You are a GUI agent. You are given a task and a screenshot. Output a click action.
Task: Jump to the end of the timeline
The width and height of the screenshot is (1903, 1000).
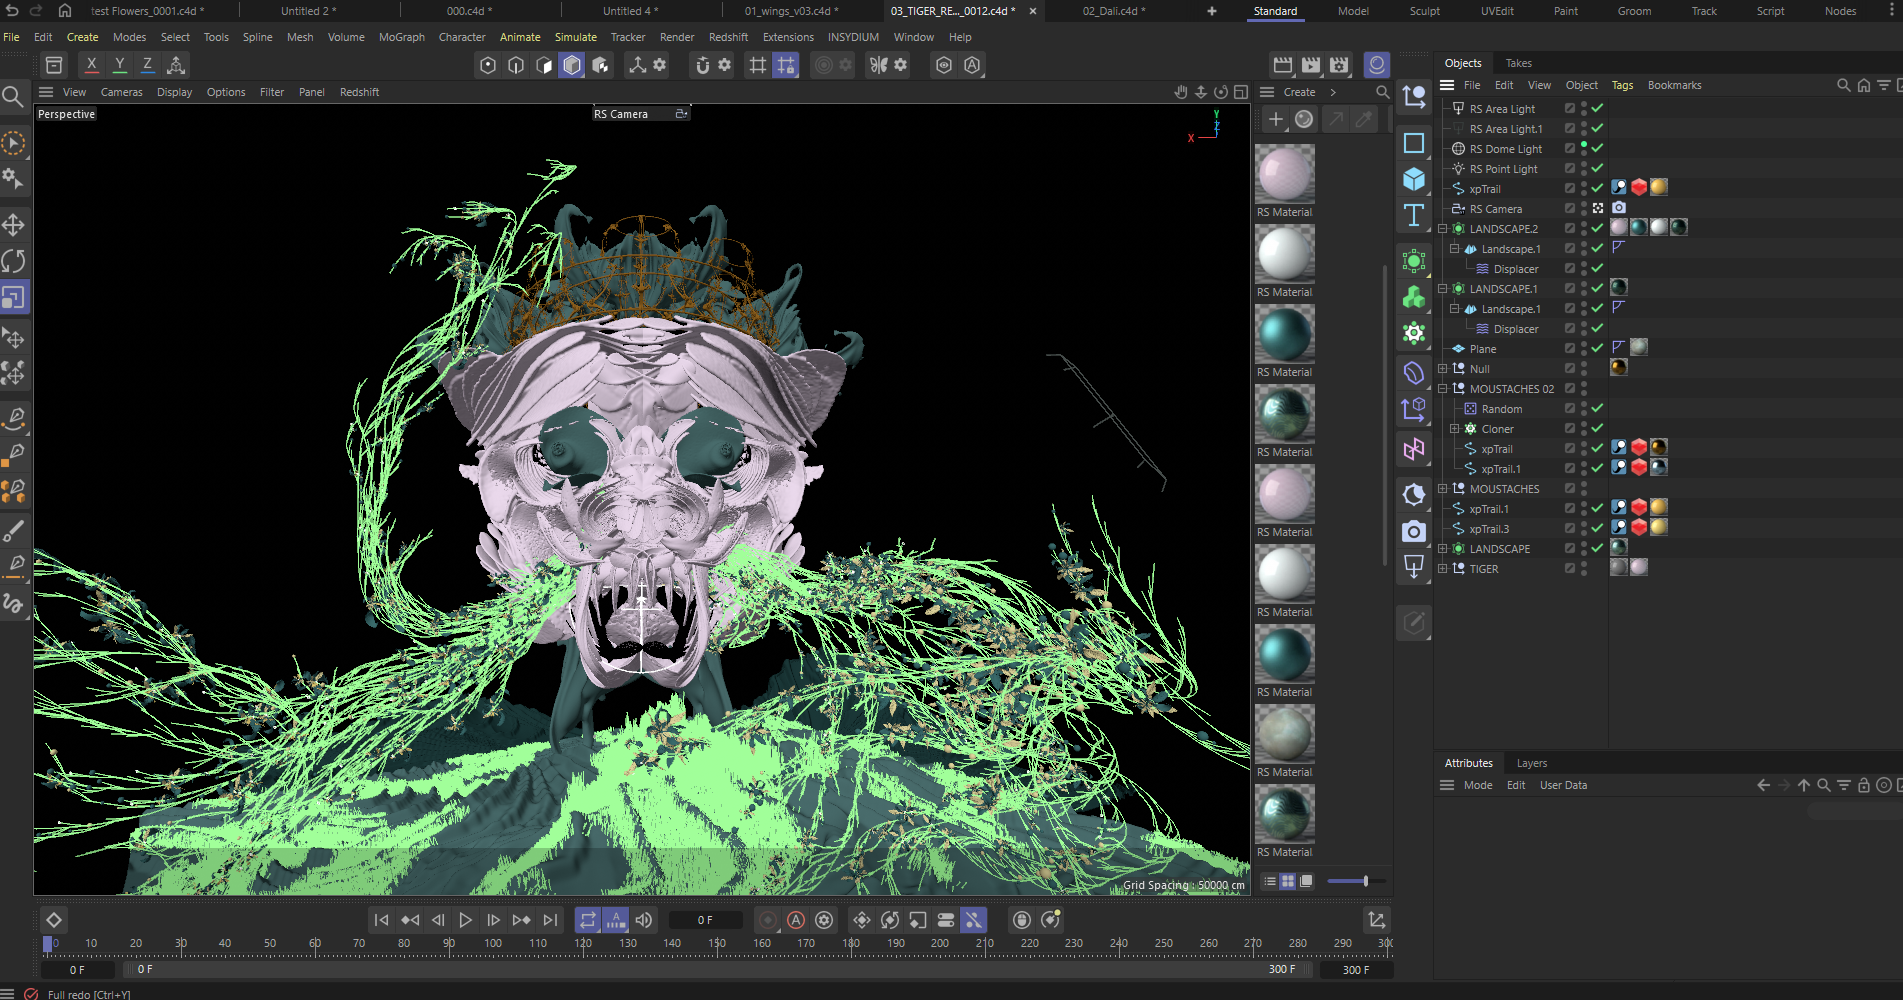[x=550, y=920]
